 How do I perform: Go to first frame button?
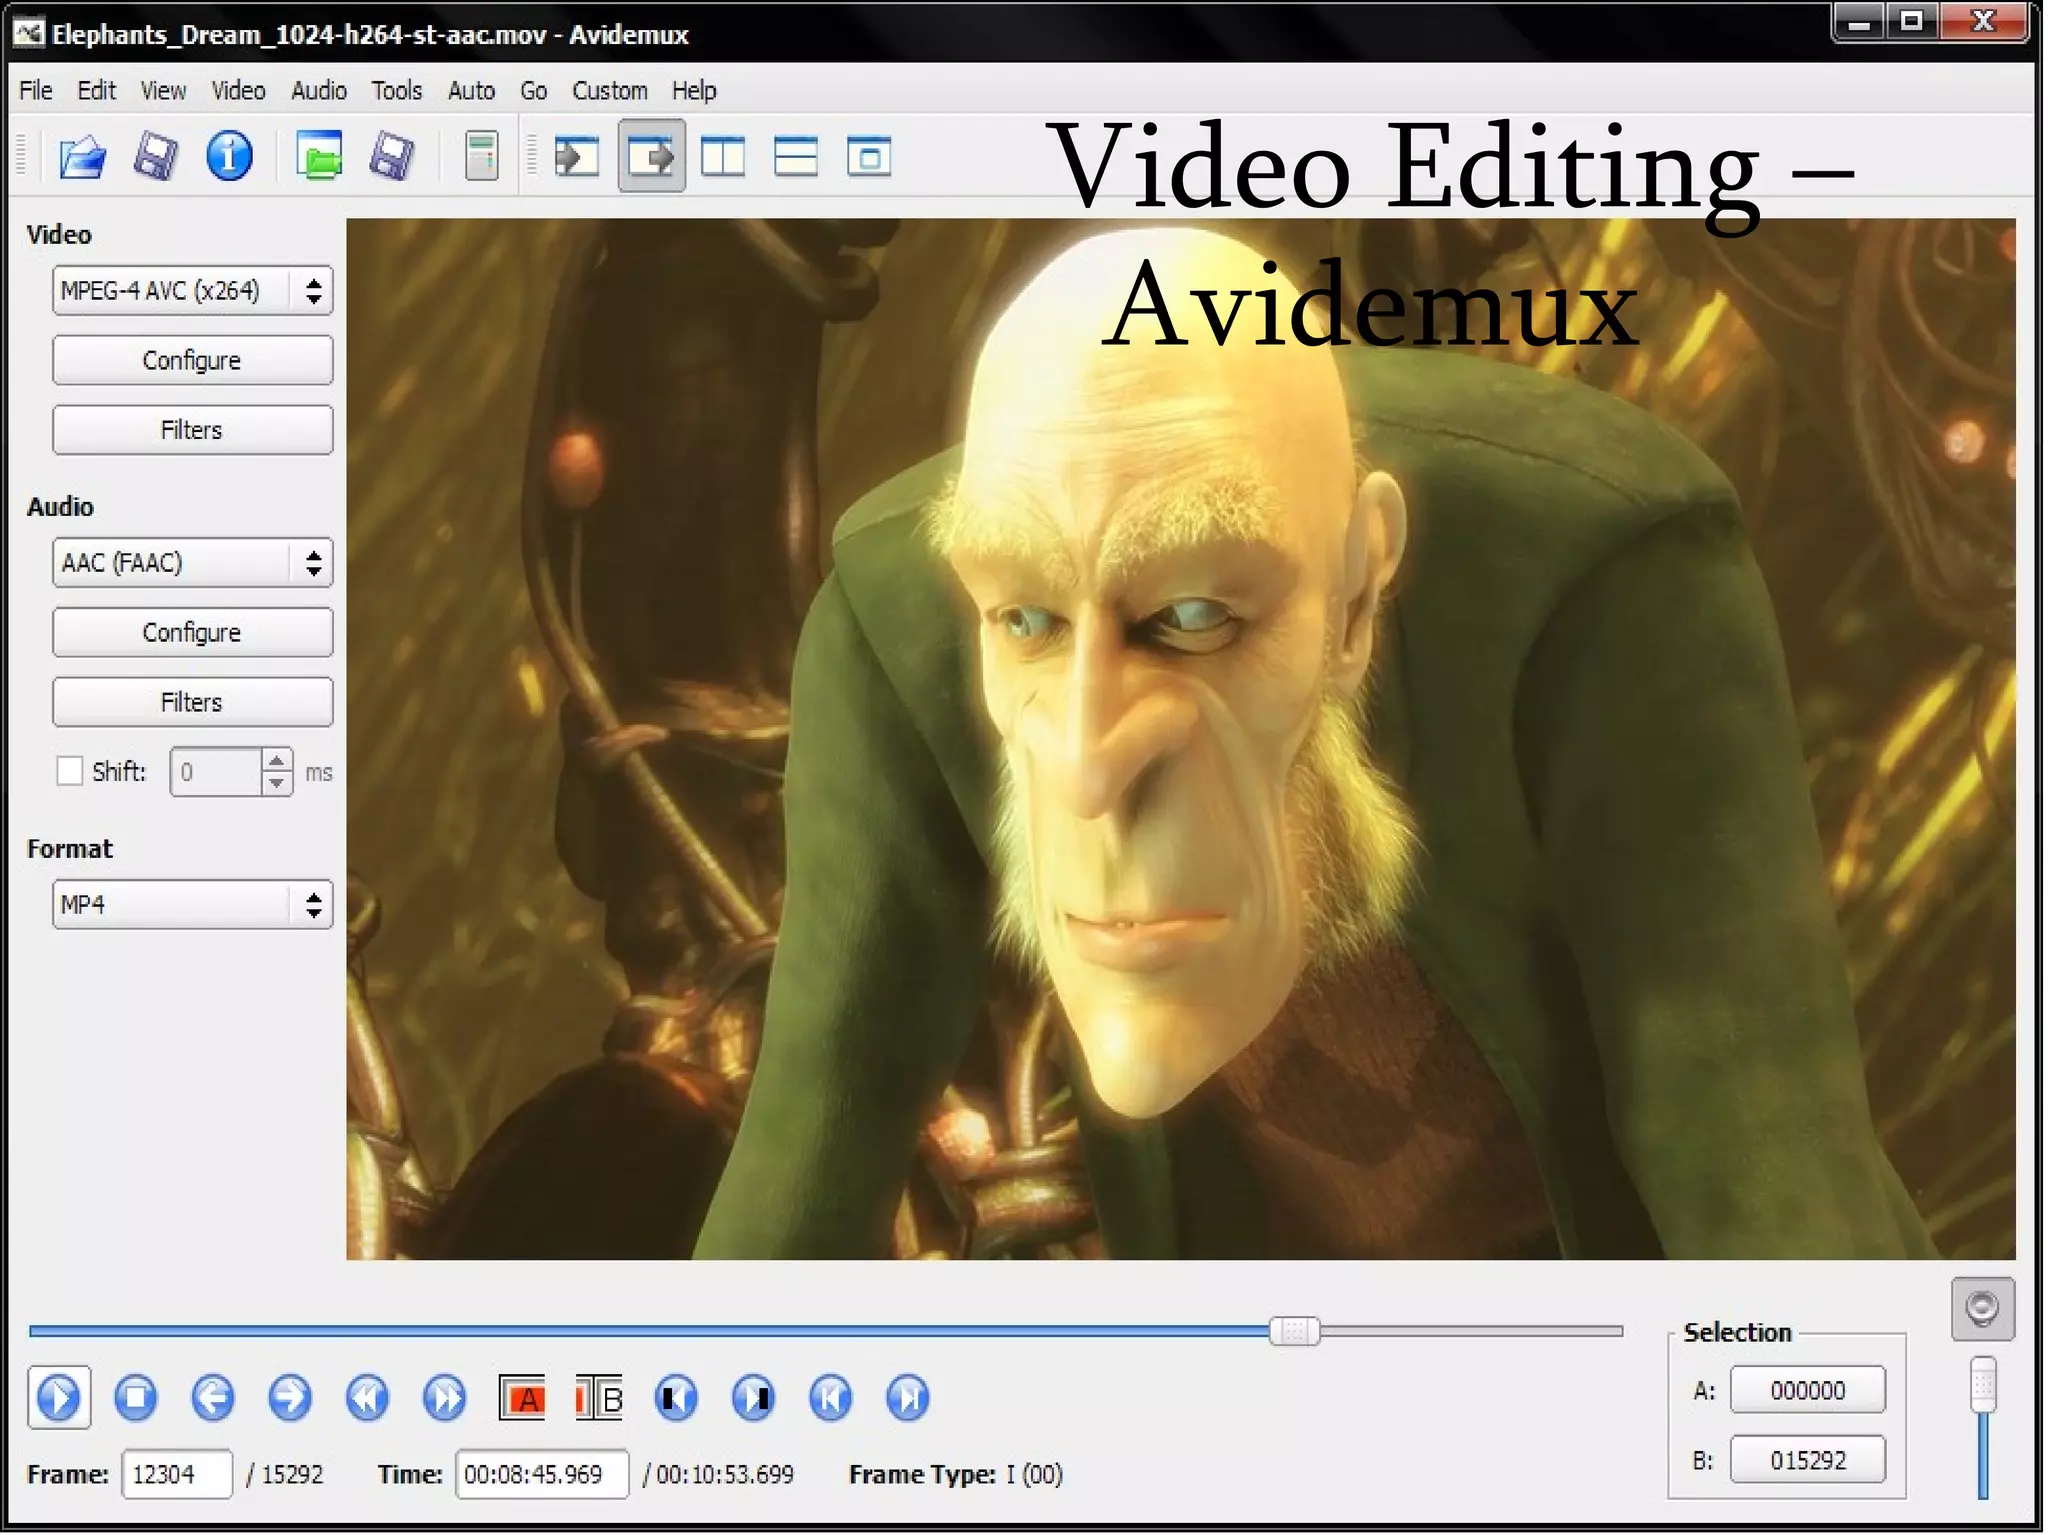830,1397
